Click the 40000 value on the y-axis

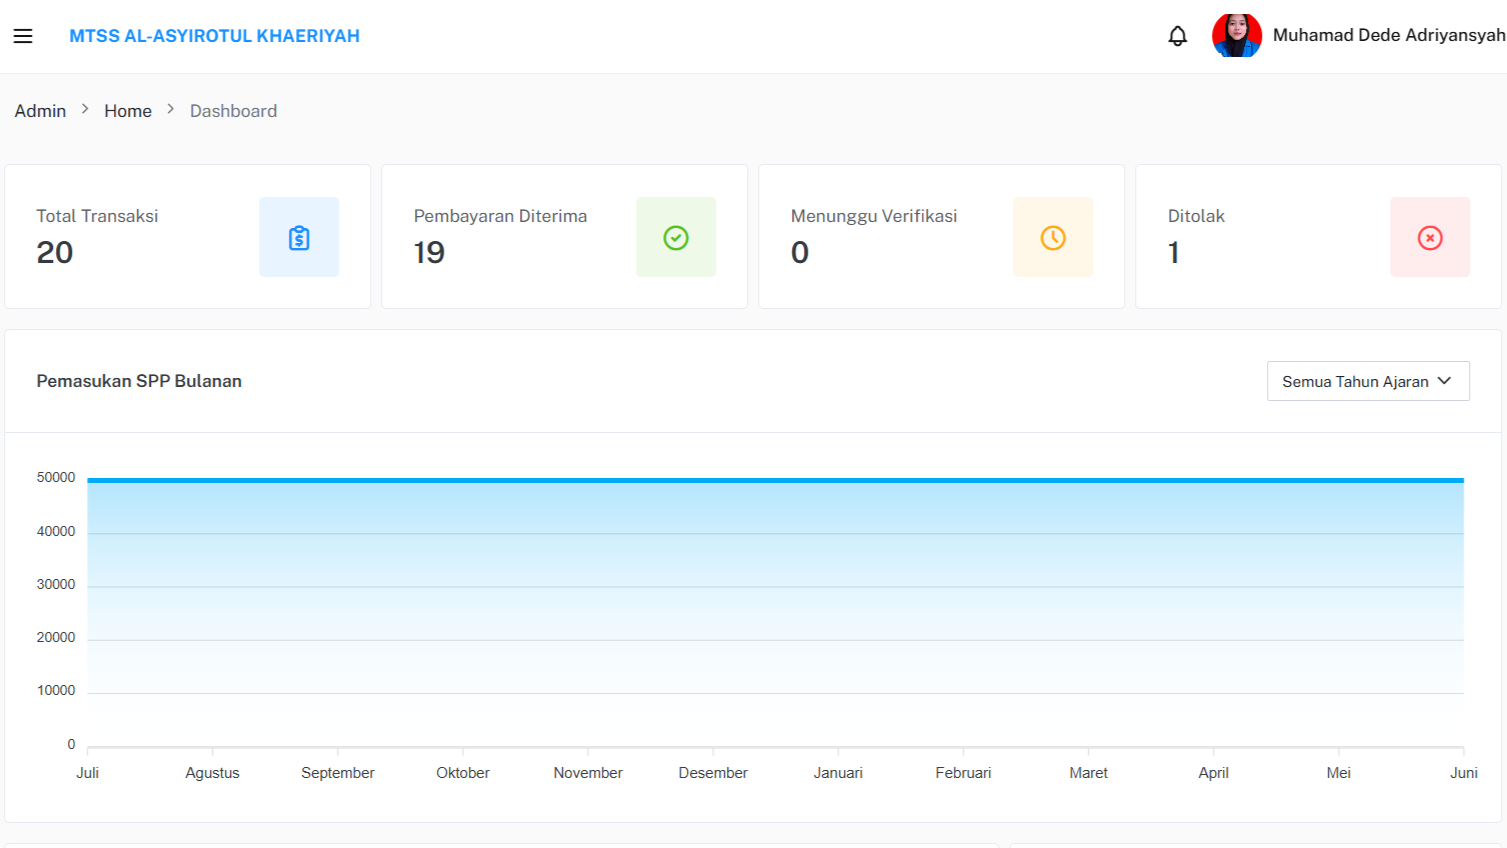56,532
